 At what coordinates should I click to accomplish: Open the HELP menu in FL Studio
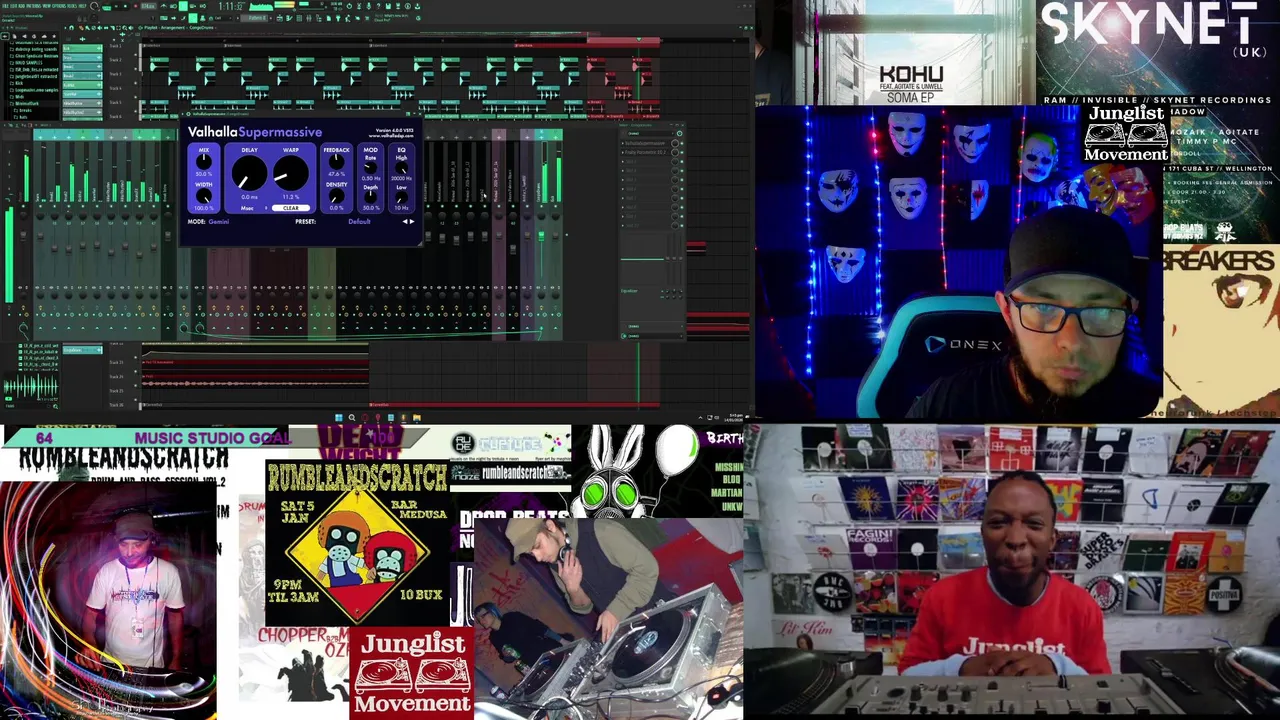click(x=82, y=6)
